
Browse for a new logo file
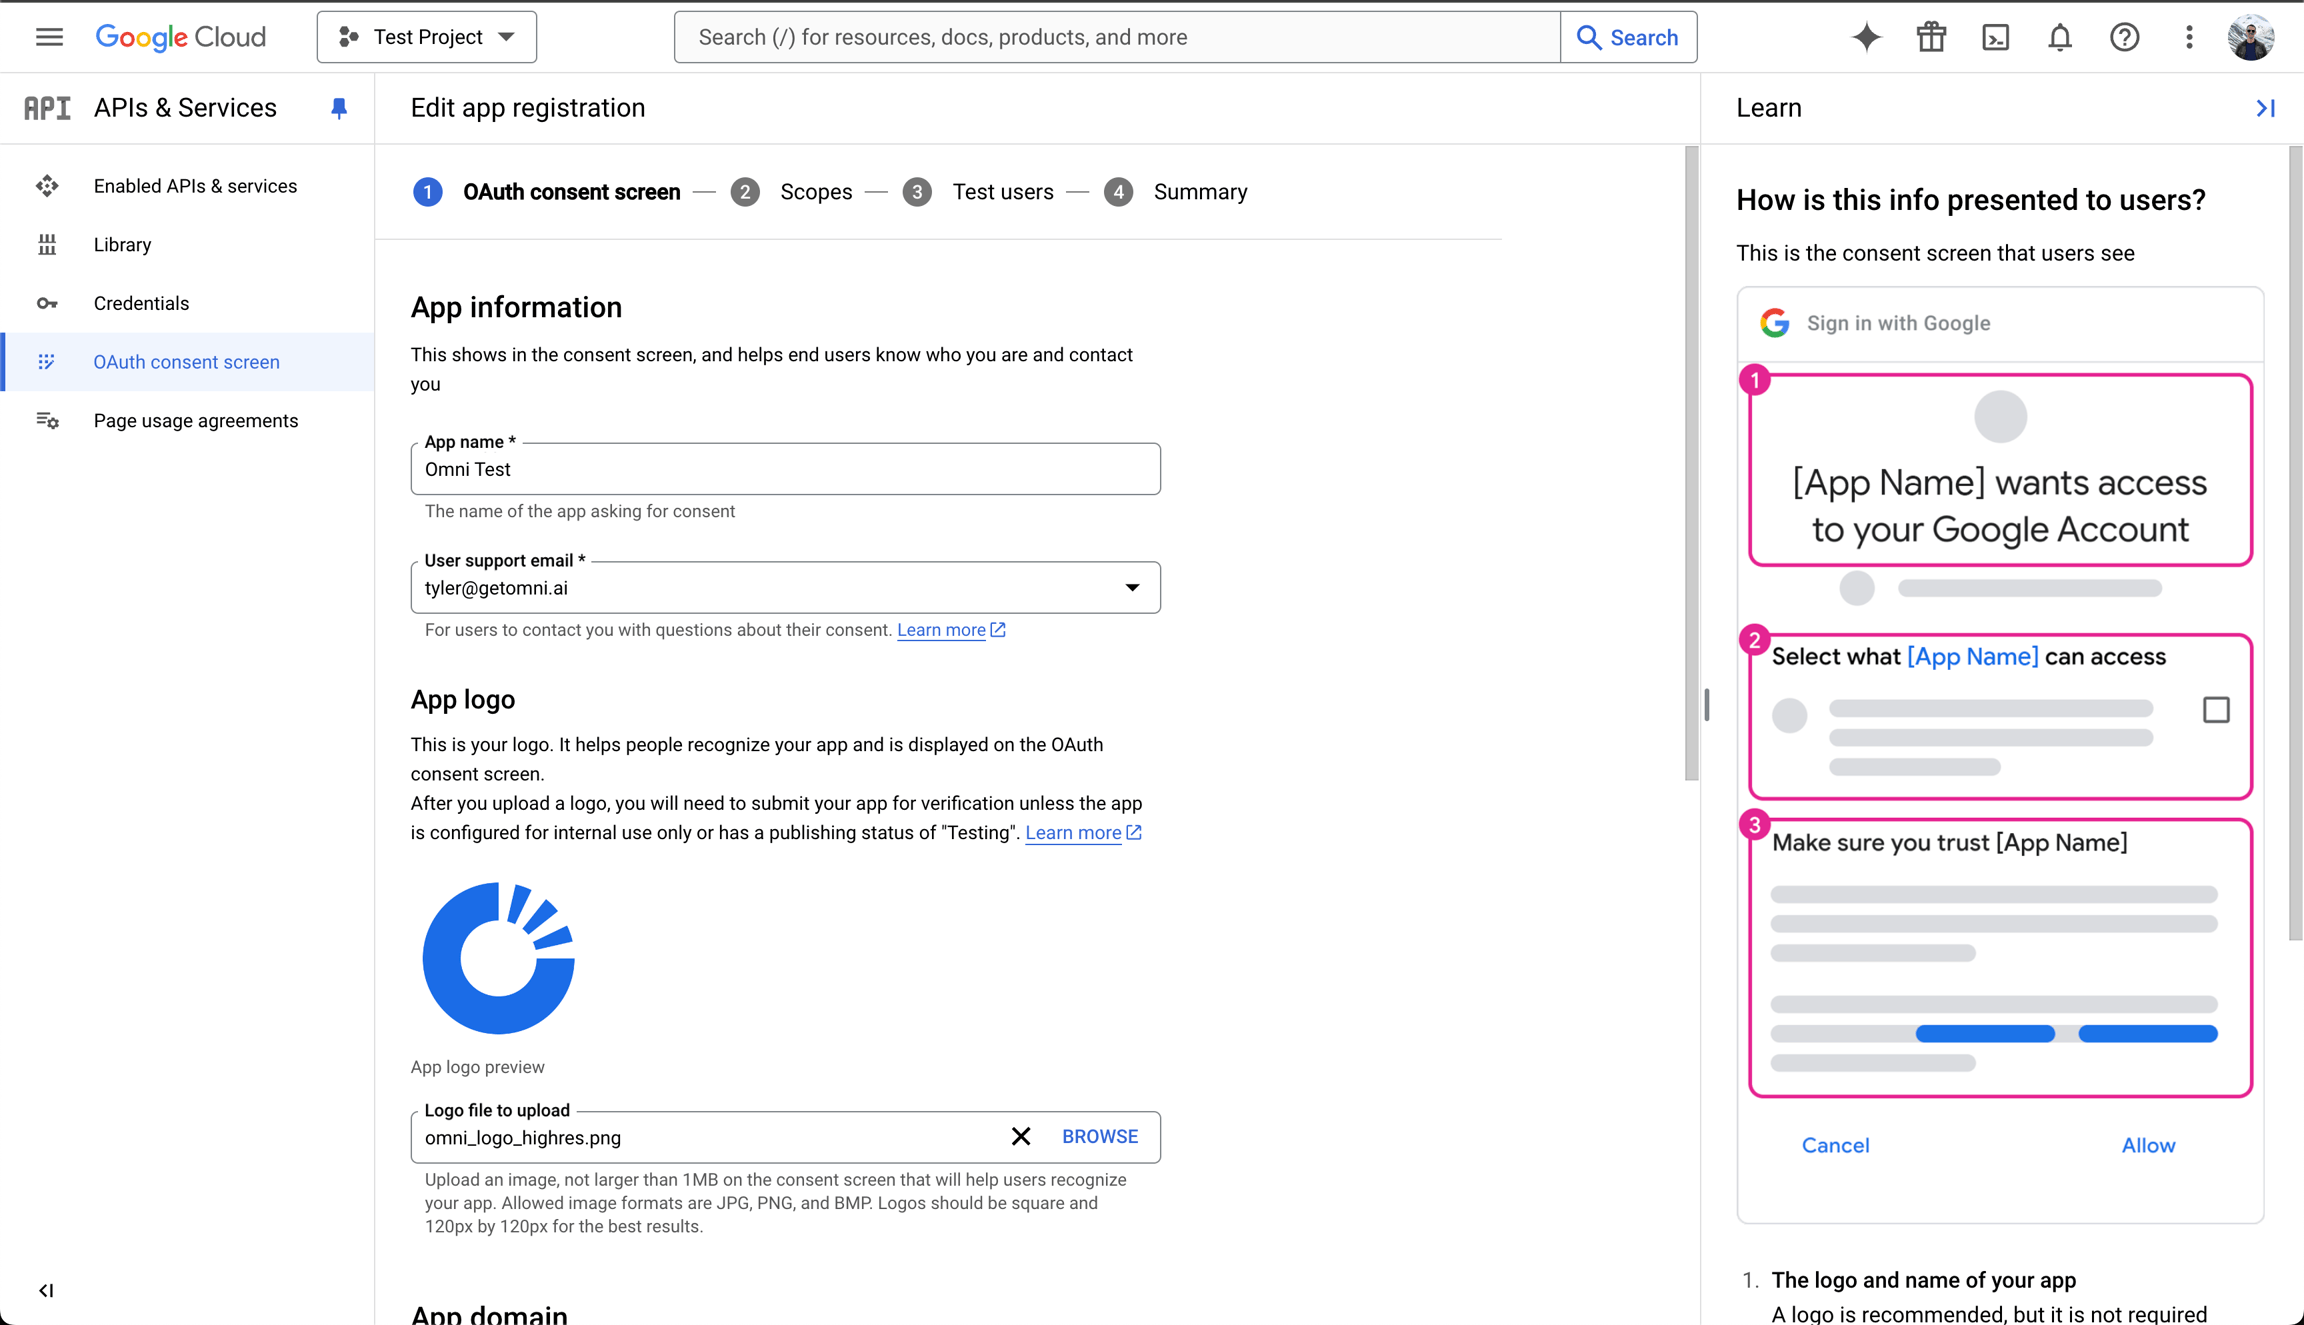tap(1099, 1136)
